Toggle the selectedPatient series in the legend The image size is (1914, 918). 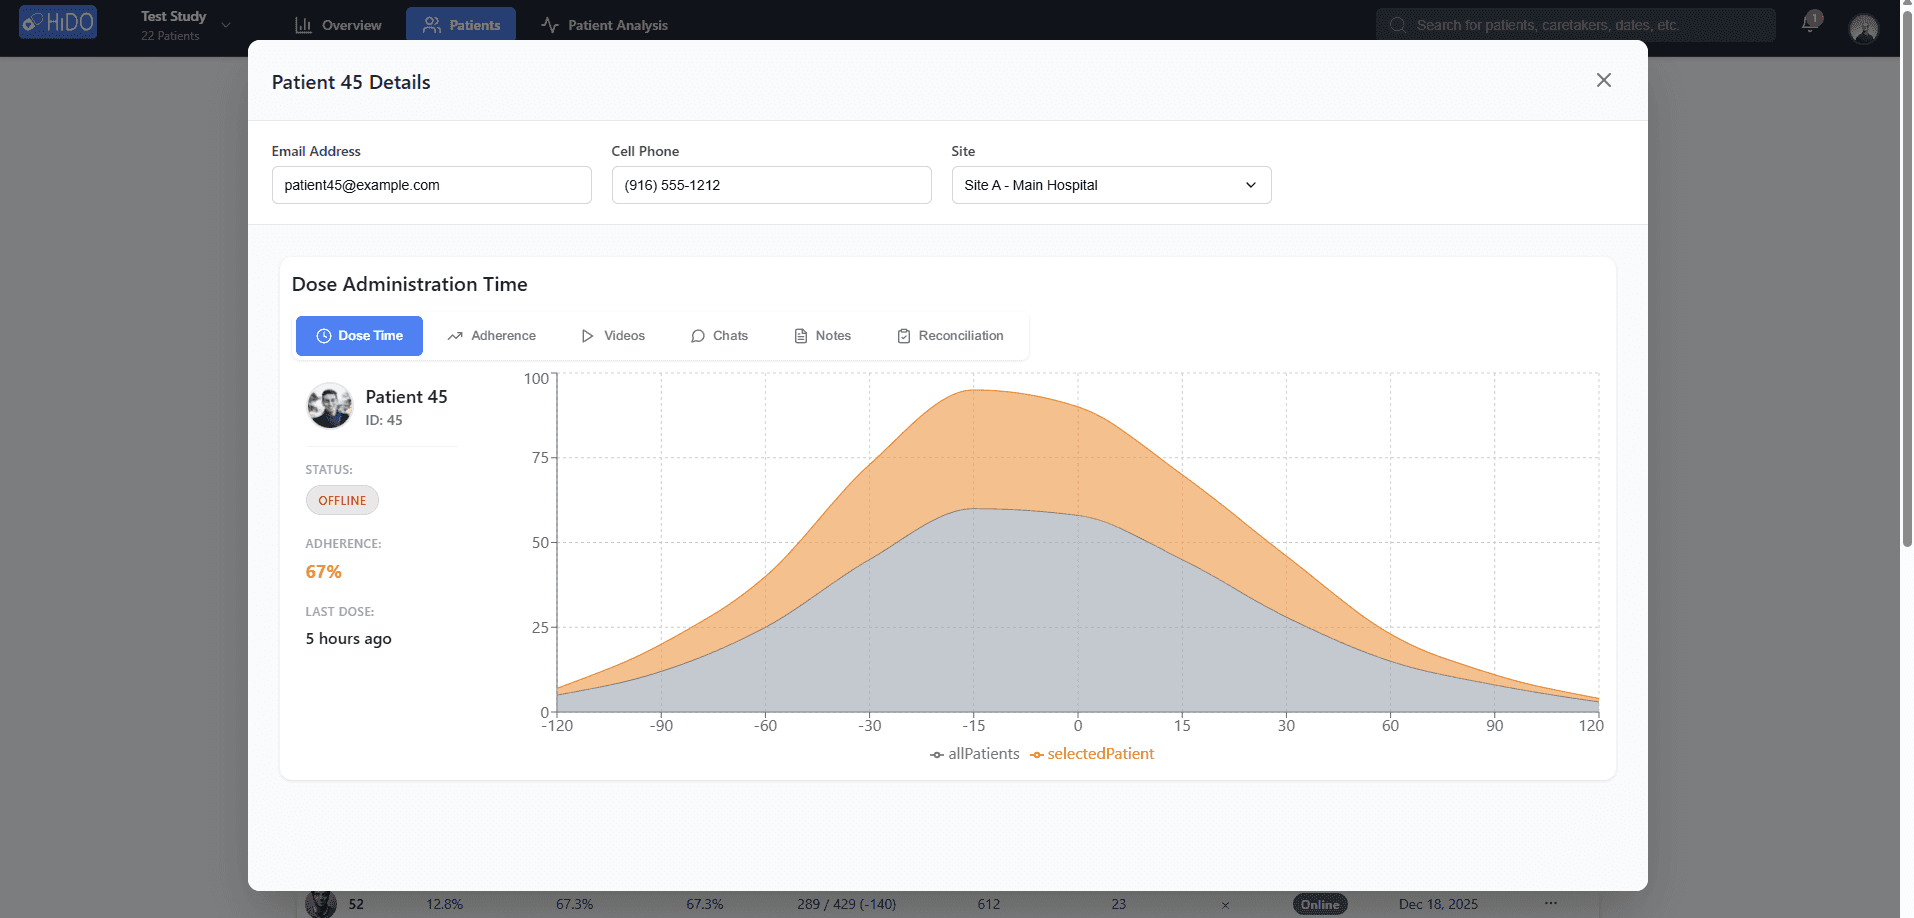click(x=1091, y=754)
